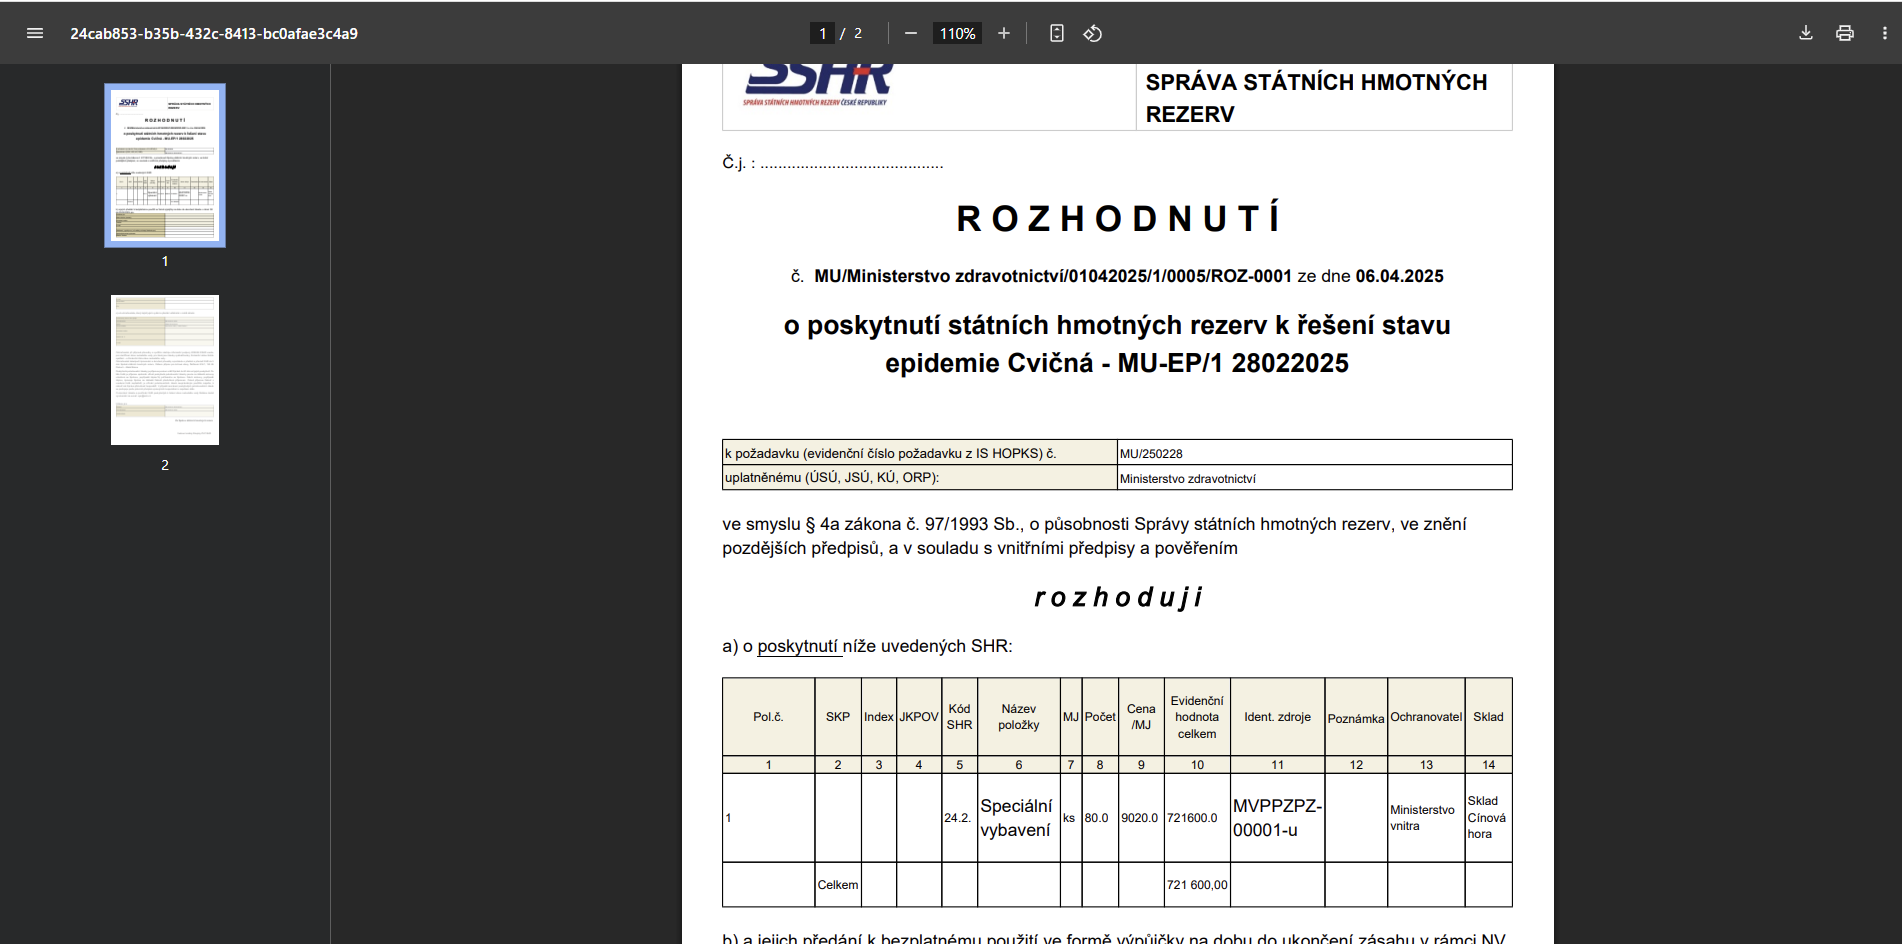The width and height of the screenshot is (1902, 944).
Task: Download the PDF file
Action: (x=1806, y=33)
